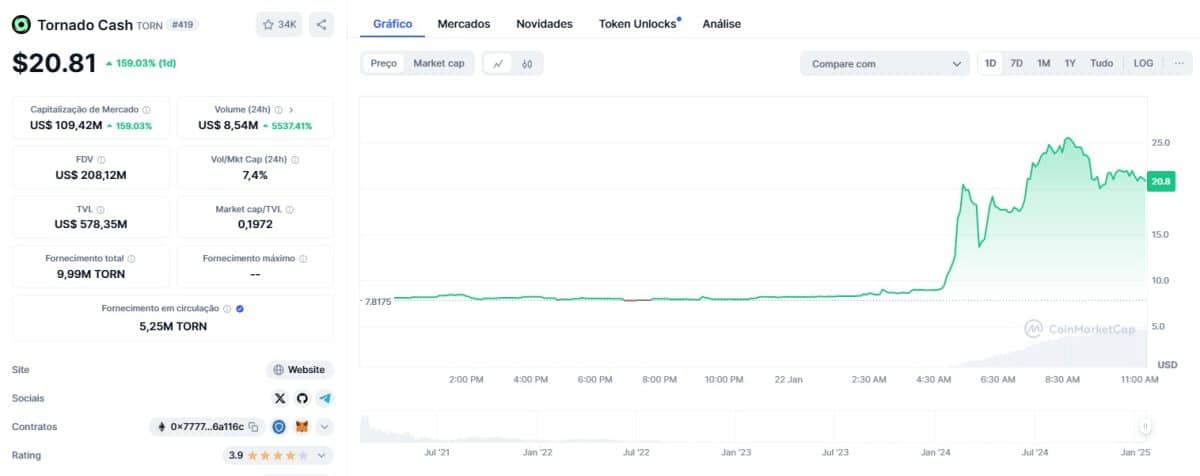Image resolution: width=1200 pixels, height=476 pixels.
Task: Toggle LOG scale on chart
Action: [x=1143, y=63]
